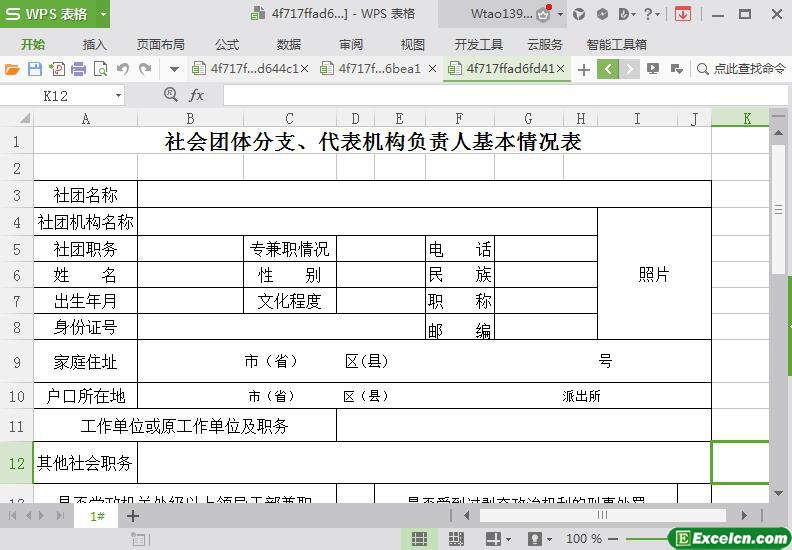
Task: Click into the formula bar input
Action: click(x=505, y=95)
